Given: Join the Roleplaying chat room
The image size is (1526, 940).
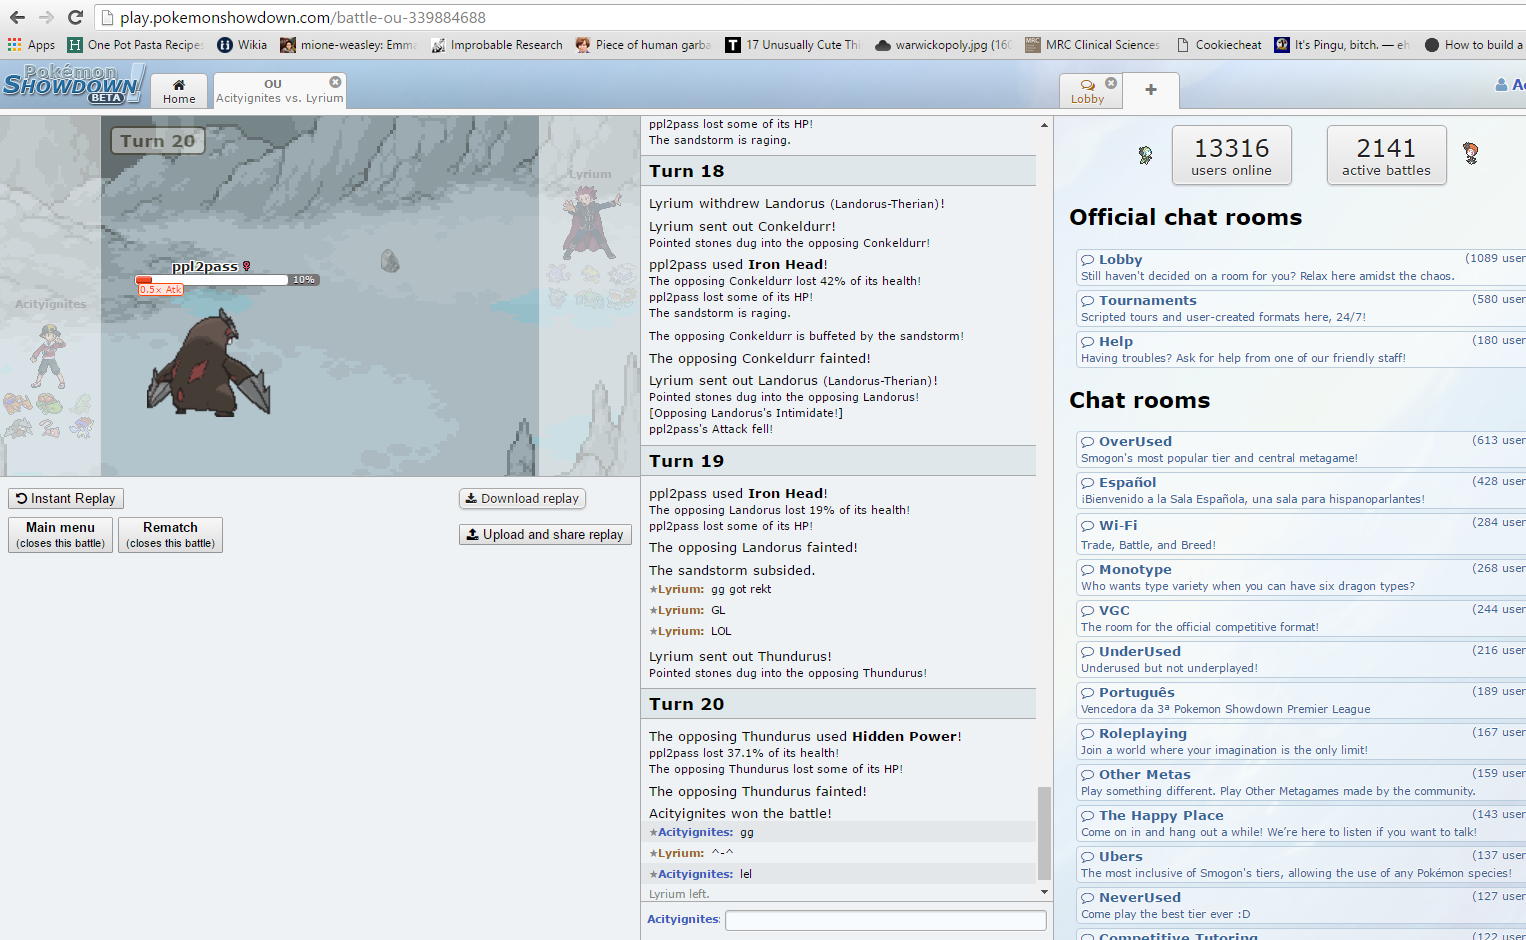Looking at the screenshot, I should 1300,741.
